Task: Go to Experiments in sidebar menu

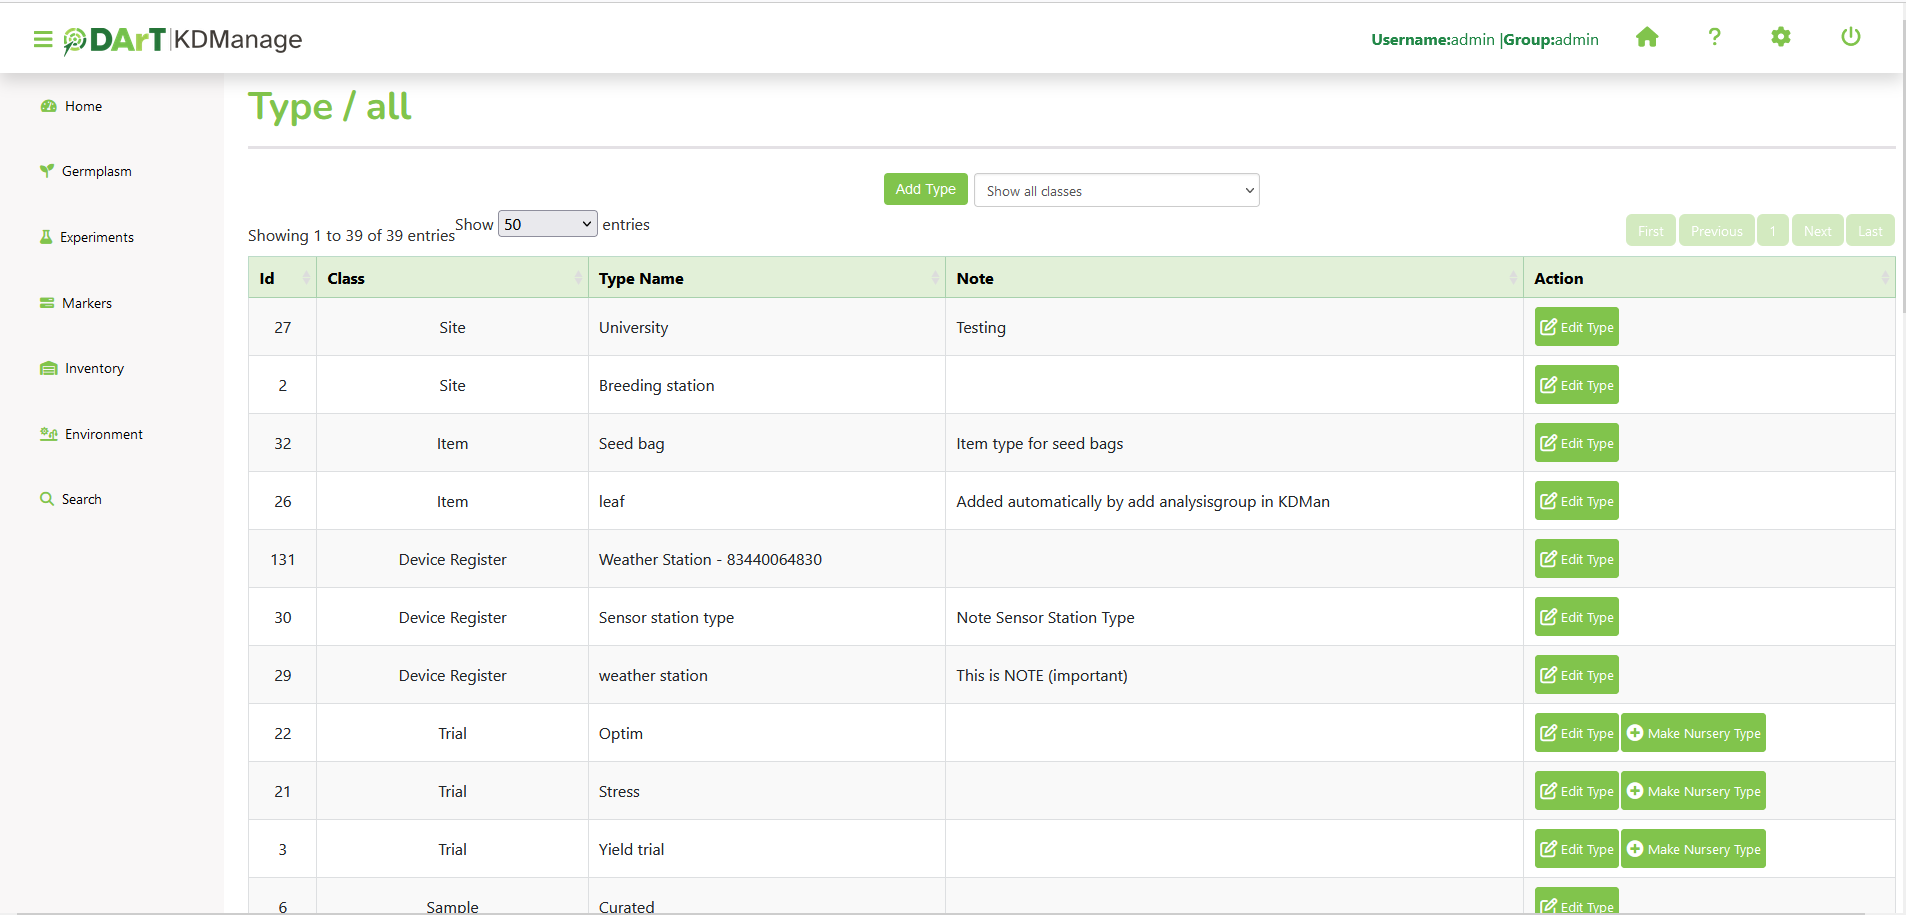Action: point(96,238)
